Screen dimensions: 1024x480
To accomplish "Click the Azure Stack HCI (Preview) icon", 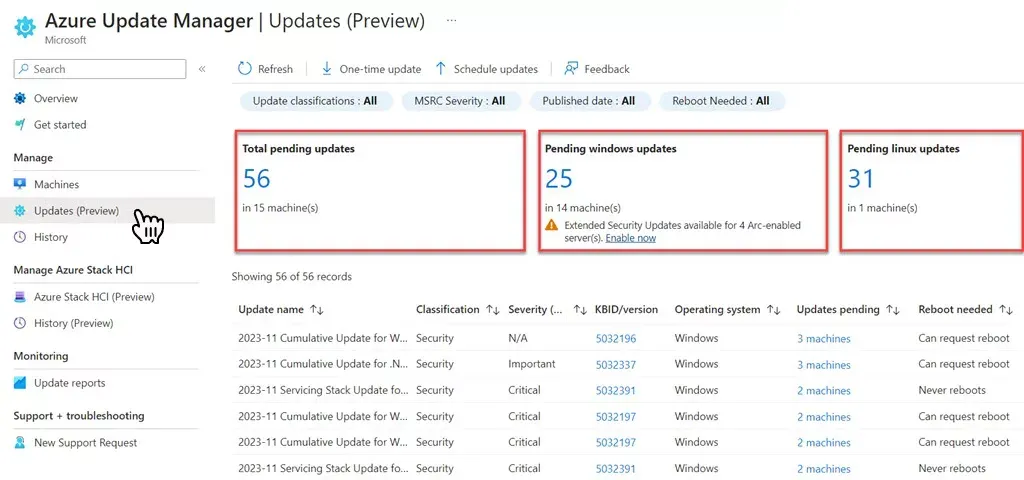I will tap(20, 297).
